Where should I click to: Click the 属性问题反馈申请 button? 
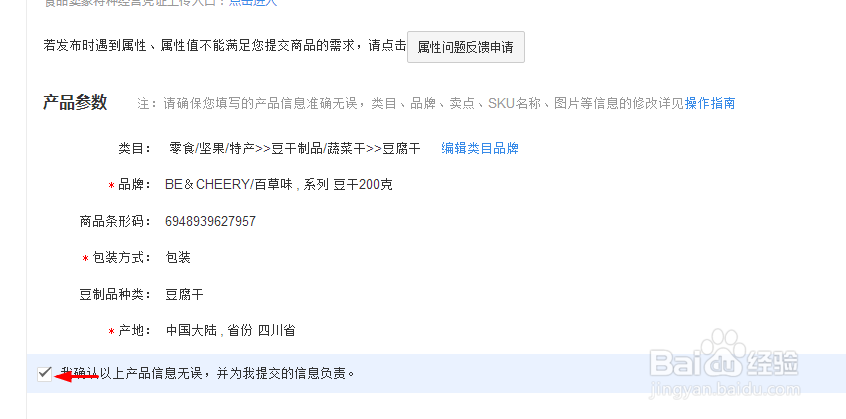pyautogui.click(x=466, y=47)
